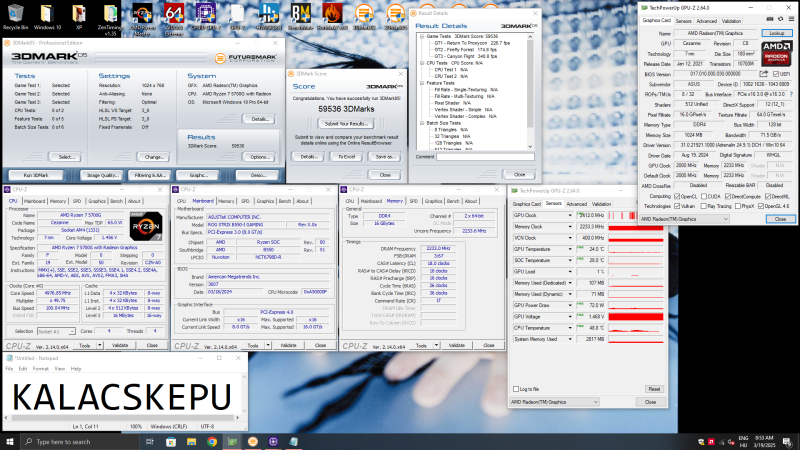Viewport: 800px width, 450px height.
Task: Launch the BenchMate desktop shortcut
Action: (301, 15)
